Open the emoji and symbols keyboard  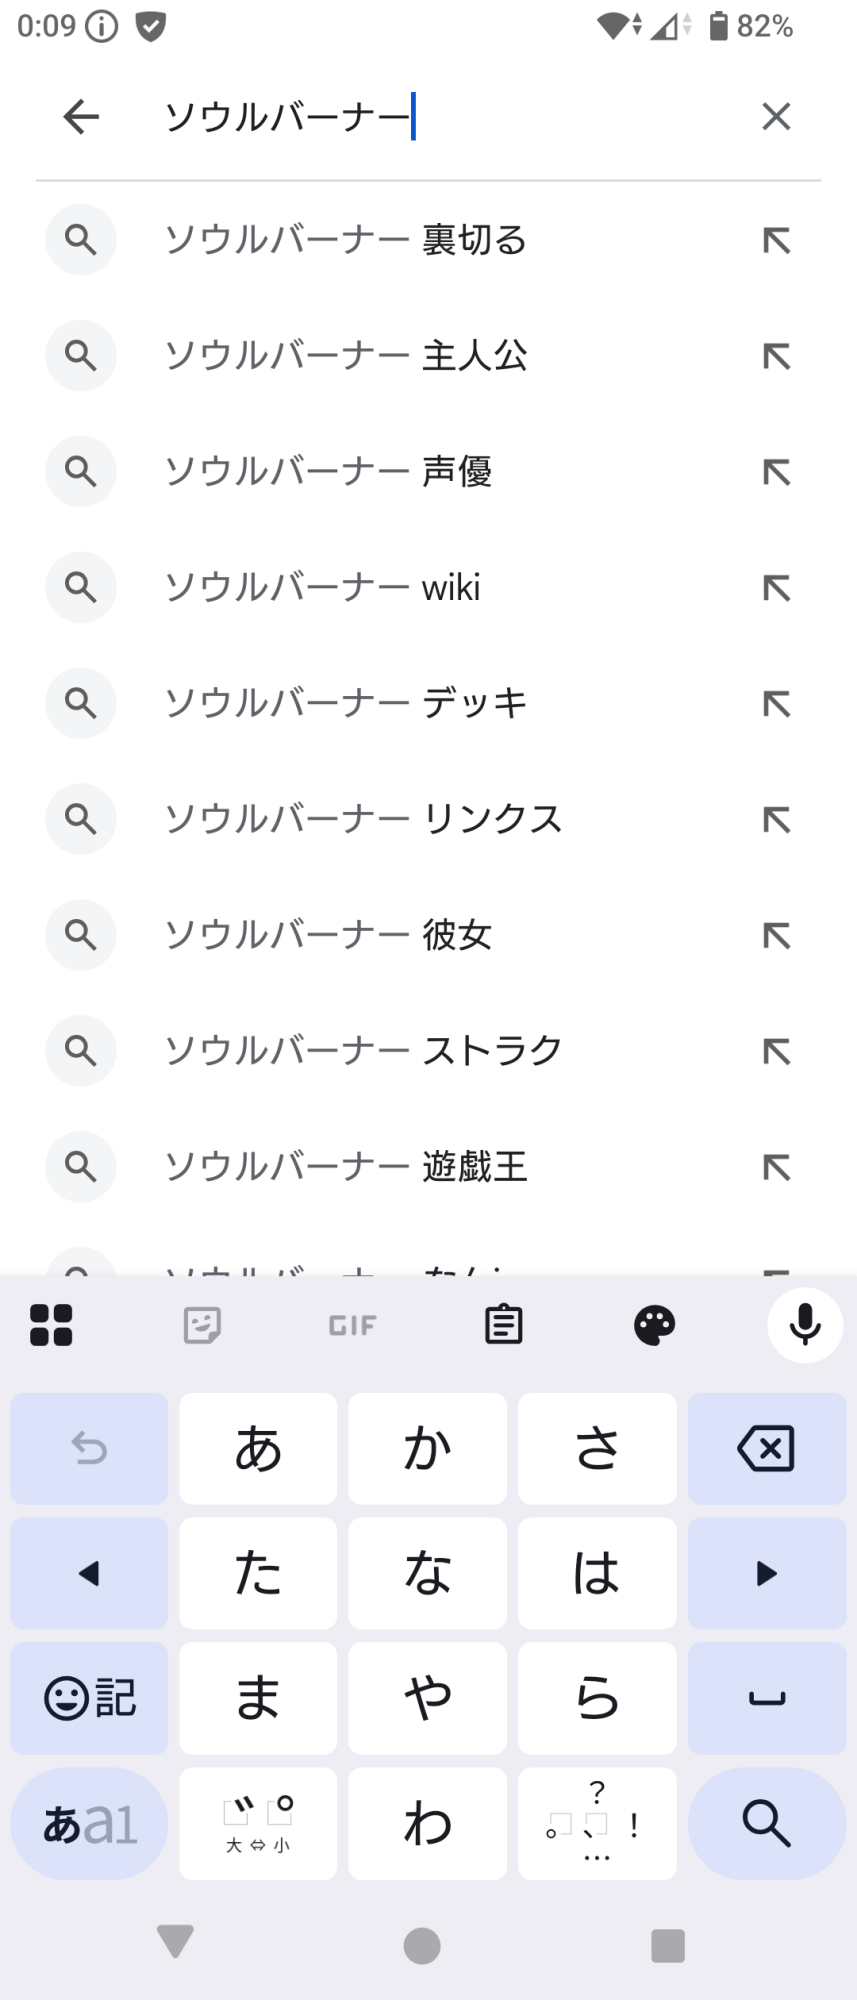tap(89, 1698)
